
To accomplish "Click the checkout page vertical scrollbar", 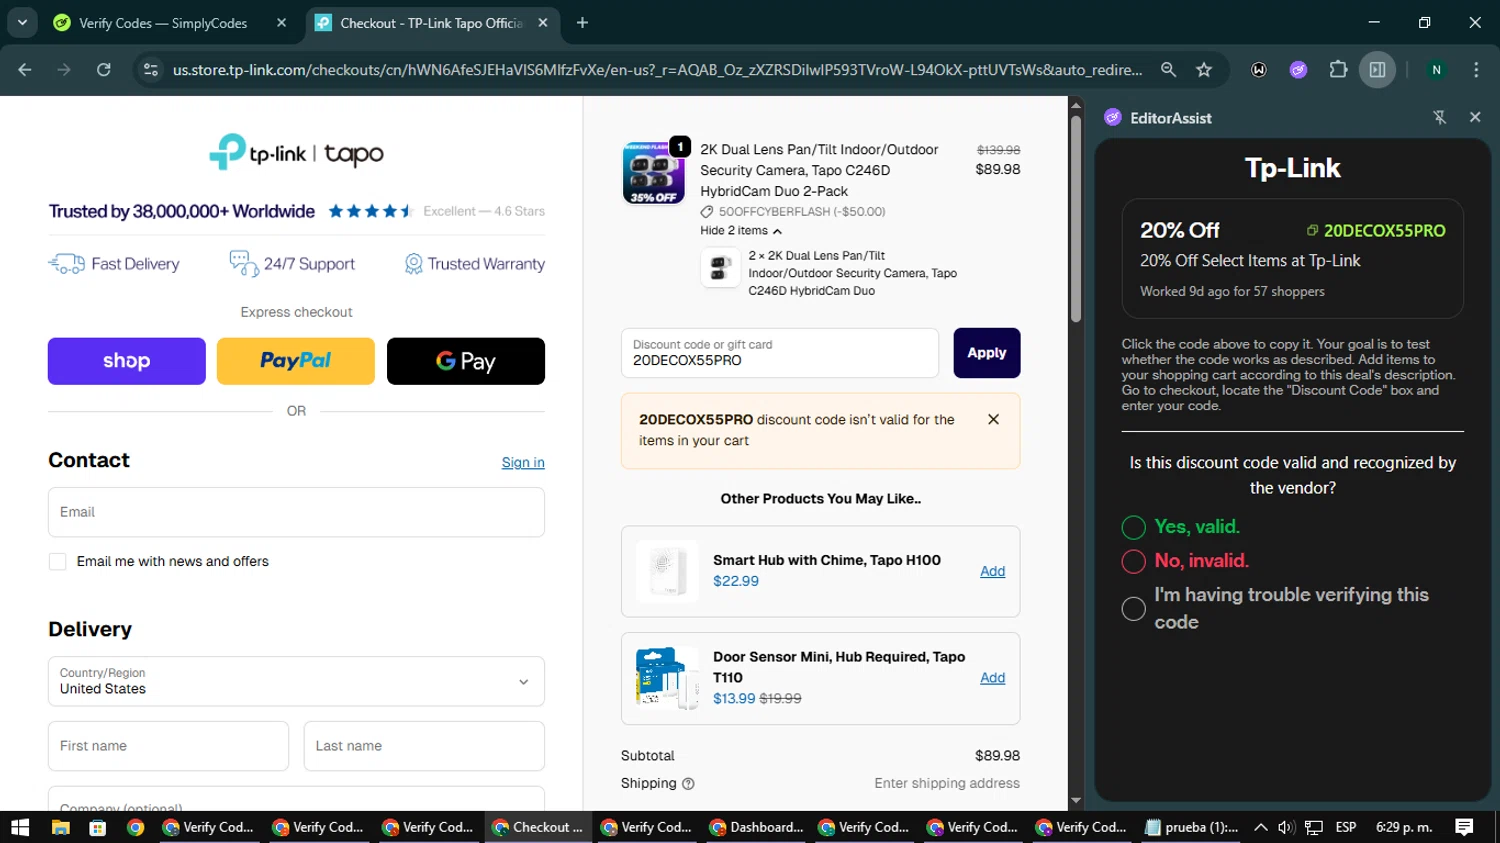I will point(1076,219).
